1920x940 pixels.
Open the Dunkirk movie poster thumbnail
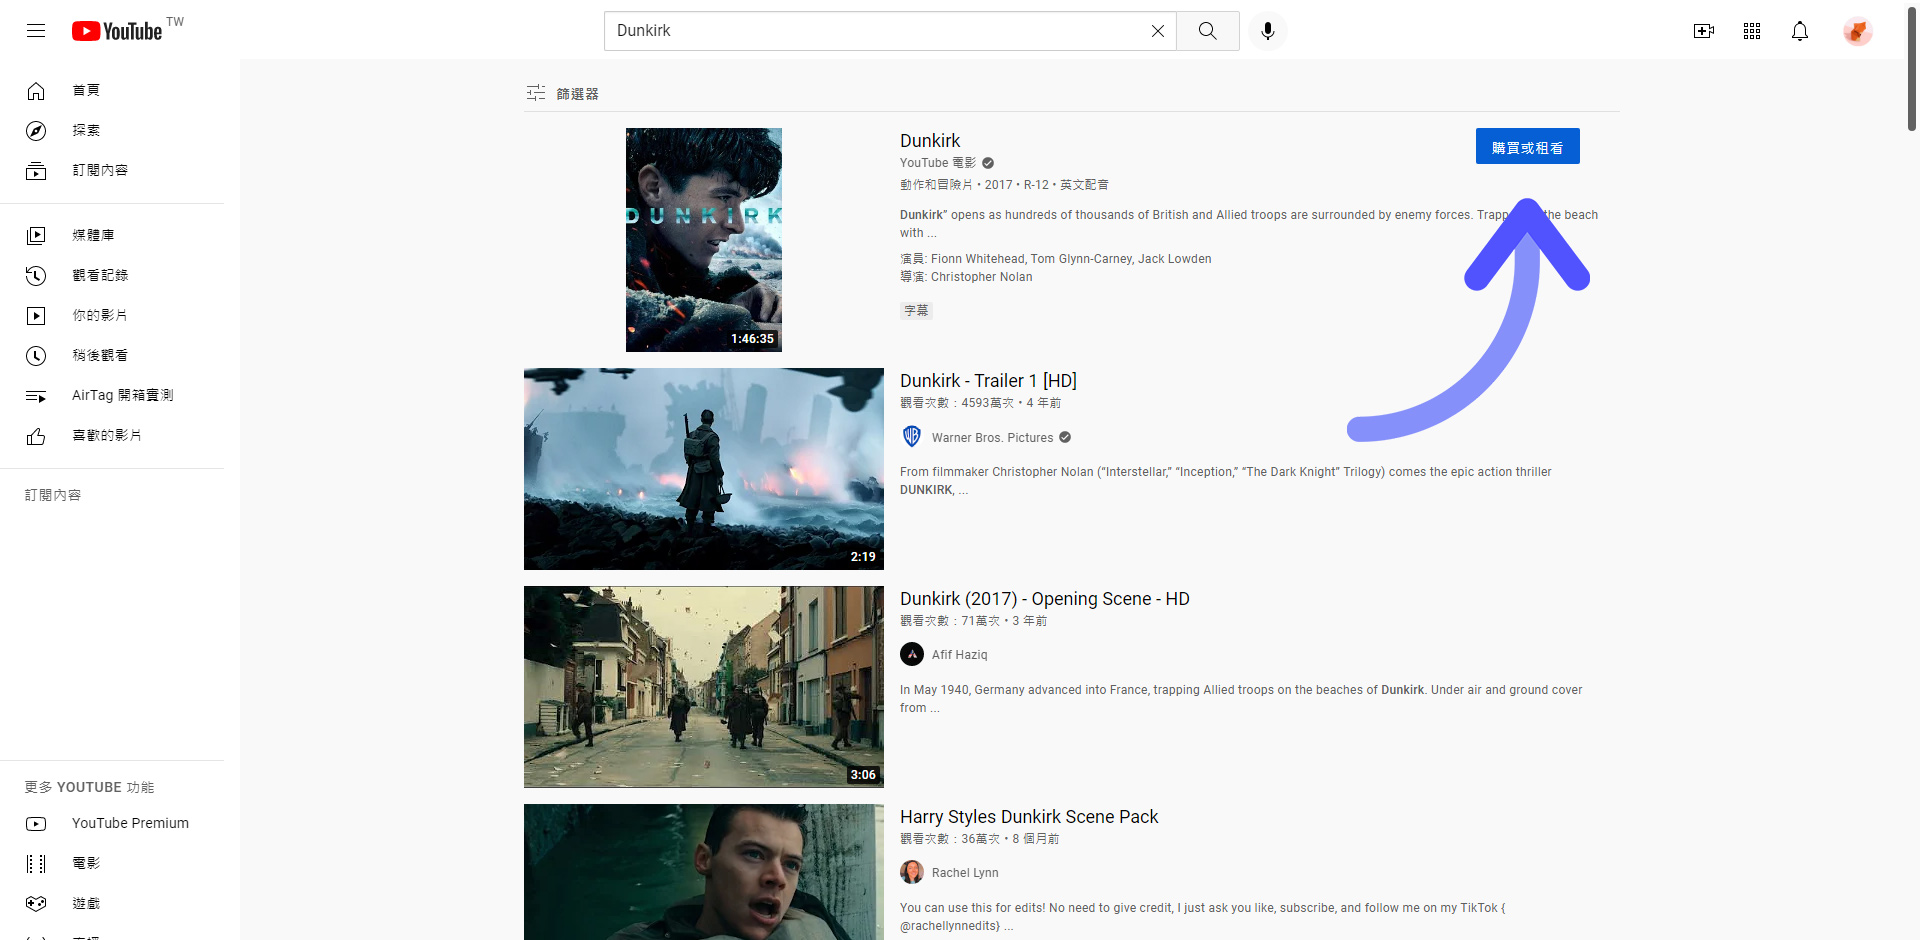[704, 240]
